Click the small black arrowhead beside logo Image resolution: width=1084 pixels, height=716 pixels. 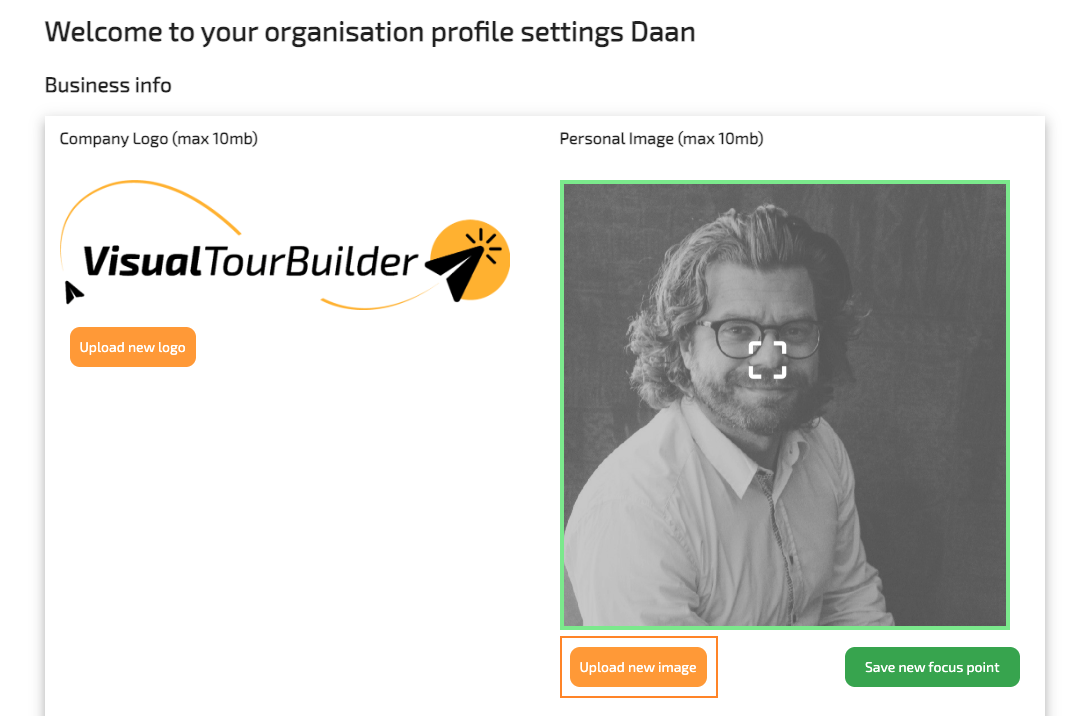pos(73,292)
